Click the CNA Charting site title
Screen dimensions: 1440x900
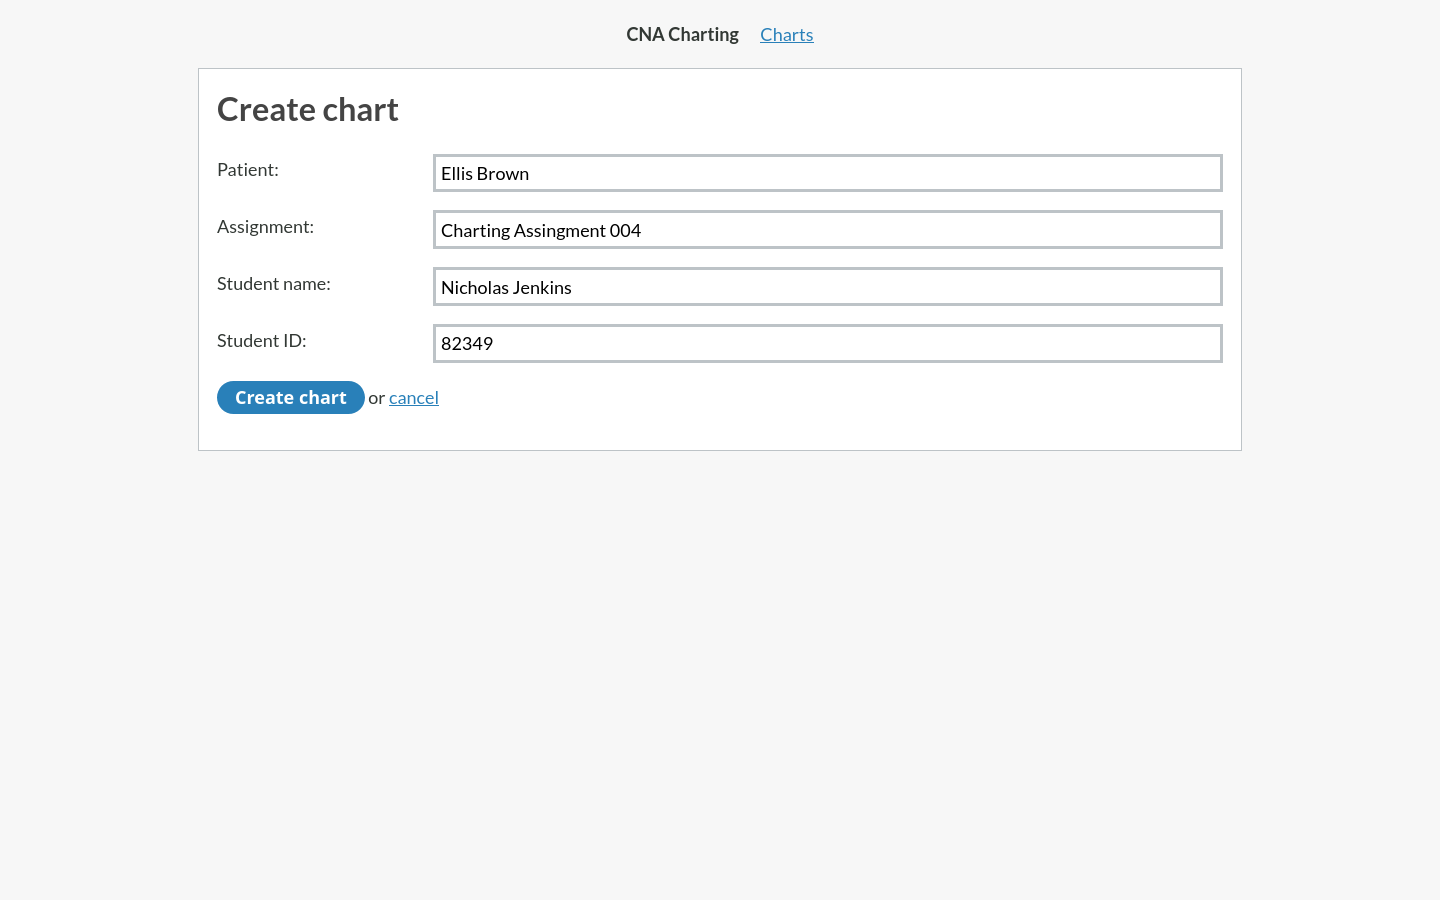pyautogui.click(x=682, y=35)
